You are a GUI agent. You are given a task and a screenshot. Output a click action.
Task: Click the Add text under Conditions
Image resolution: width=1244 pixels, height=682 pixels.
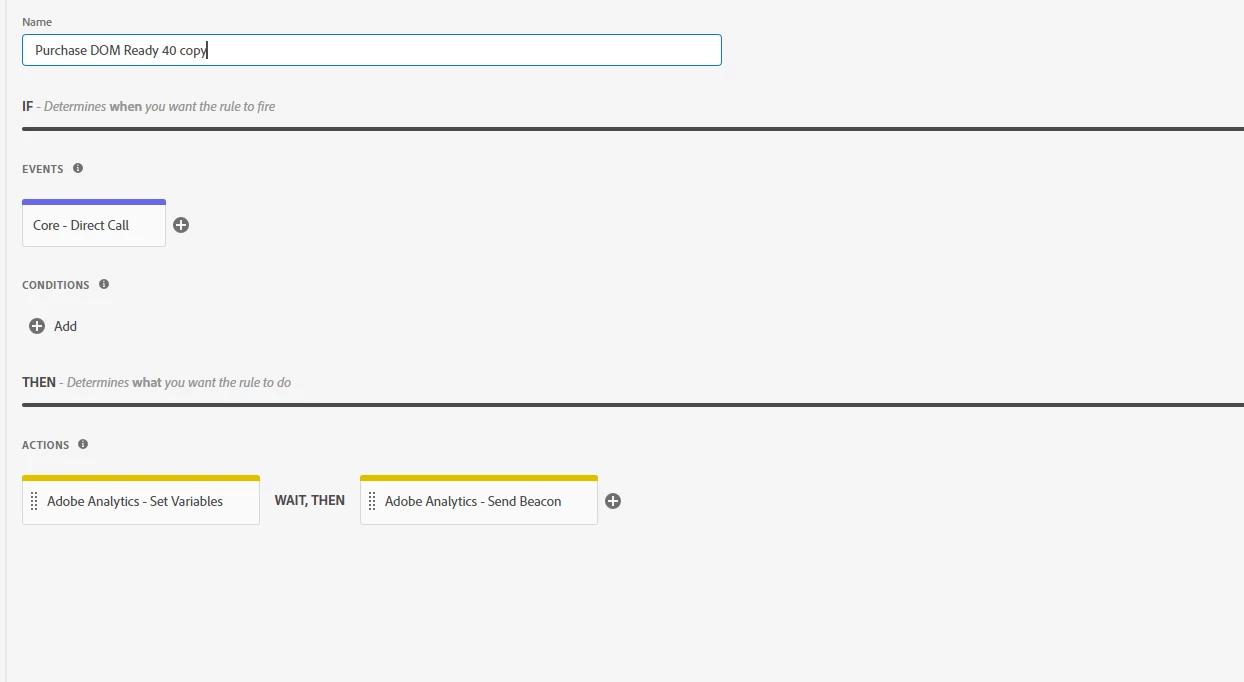click(x=65, y=326)
